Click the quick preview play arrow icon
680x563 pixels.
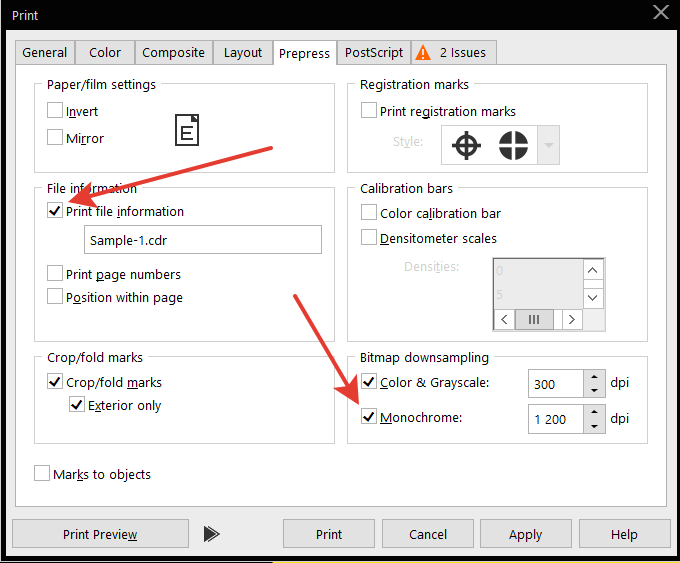coord(211,534)
